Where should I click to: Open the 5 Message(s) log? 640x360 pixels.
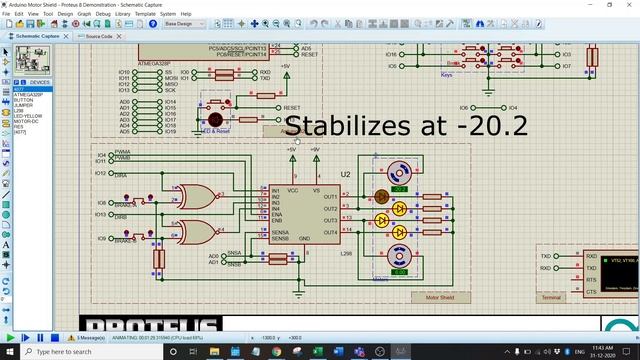point(87,338)
